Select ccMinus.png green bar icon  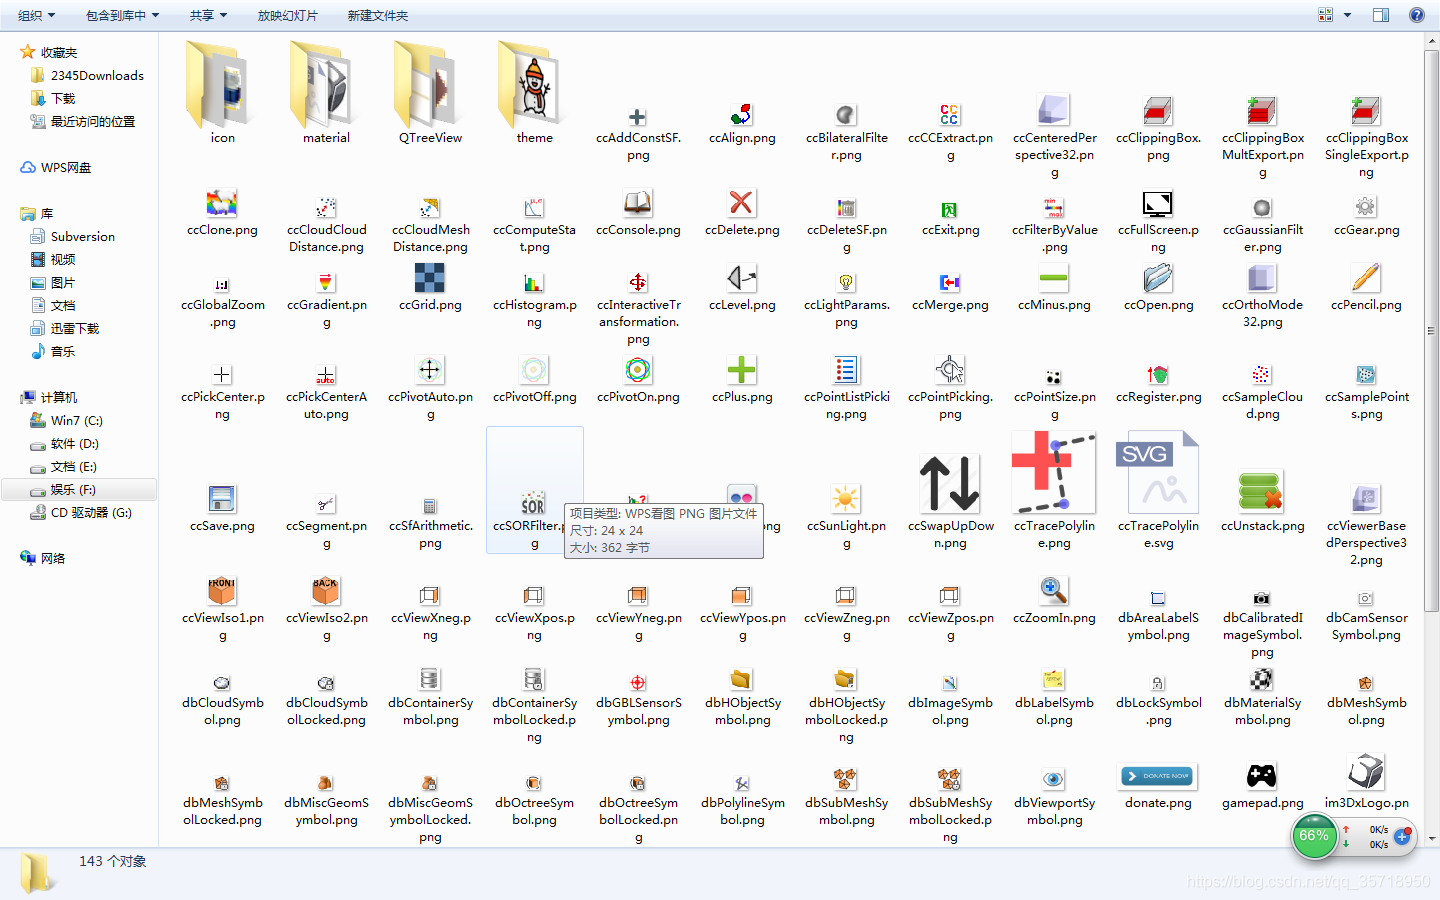(x=1054, y=277)
